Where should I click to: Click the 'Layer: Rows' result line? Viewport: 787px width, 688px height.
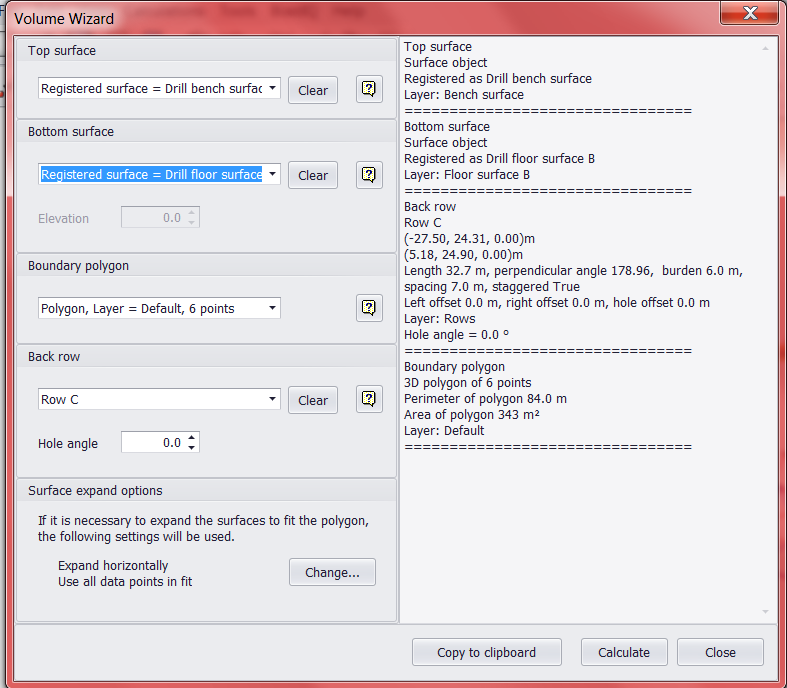440,319
